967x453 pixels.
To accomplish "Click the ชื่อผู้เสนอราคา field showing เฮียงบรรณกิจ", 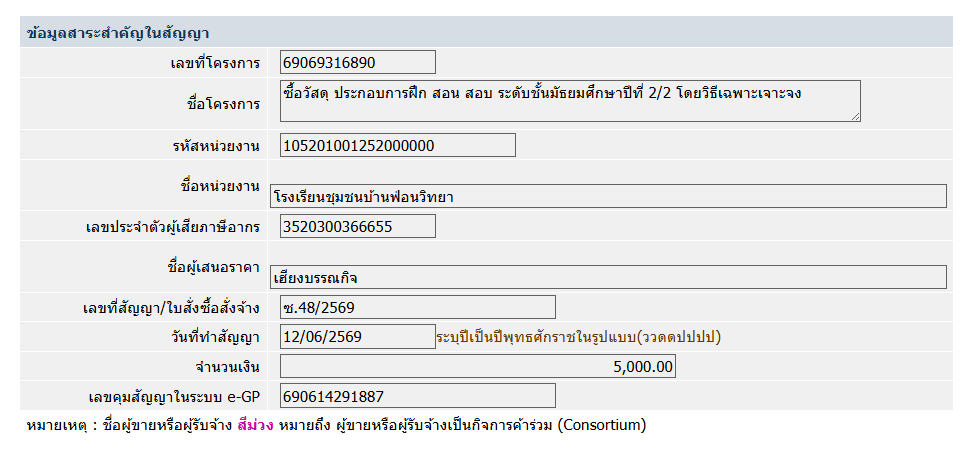I will pyautogui.click(x=607, y=277).
